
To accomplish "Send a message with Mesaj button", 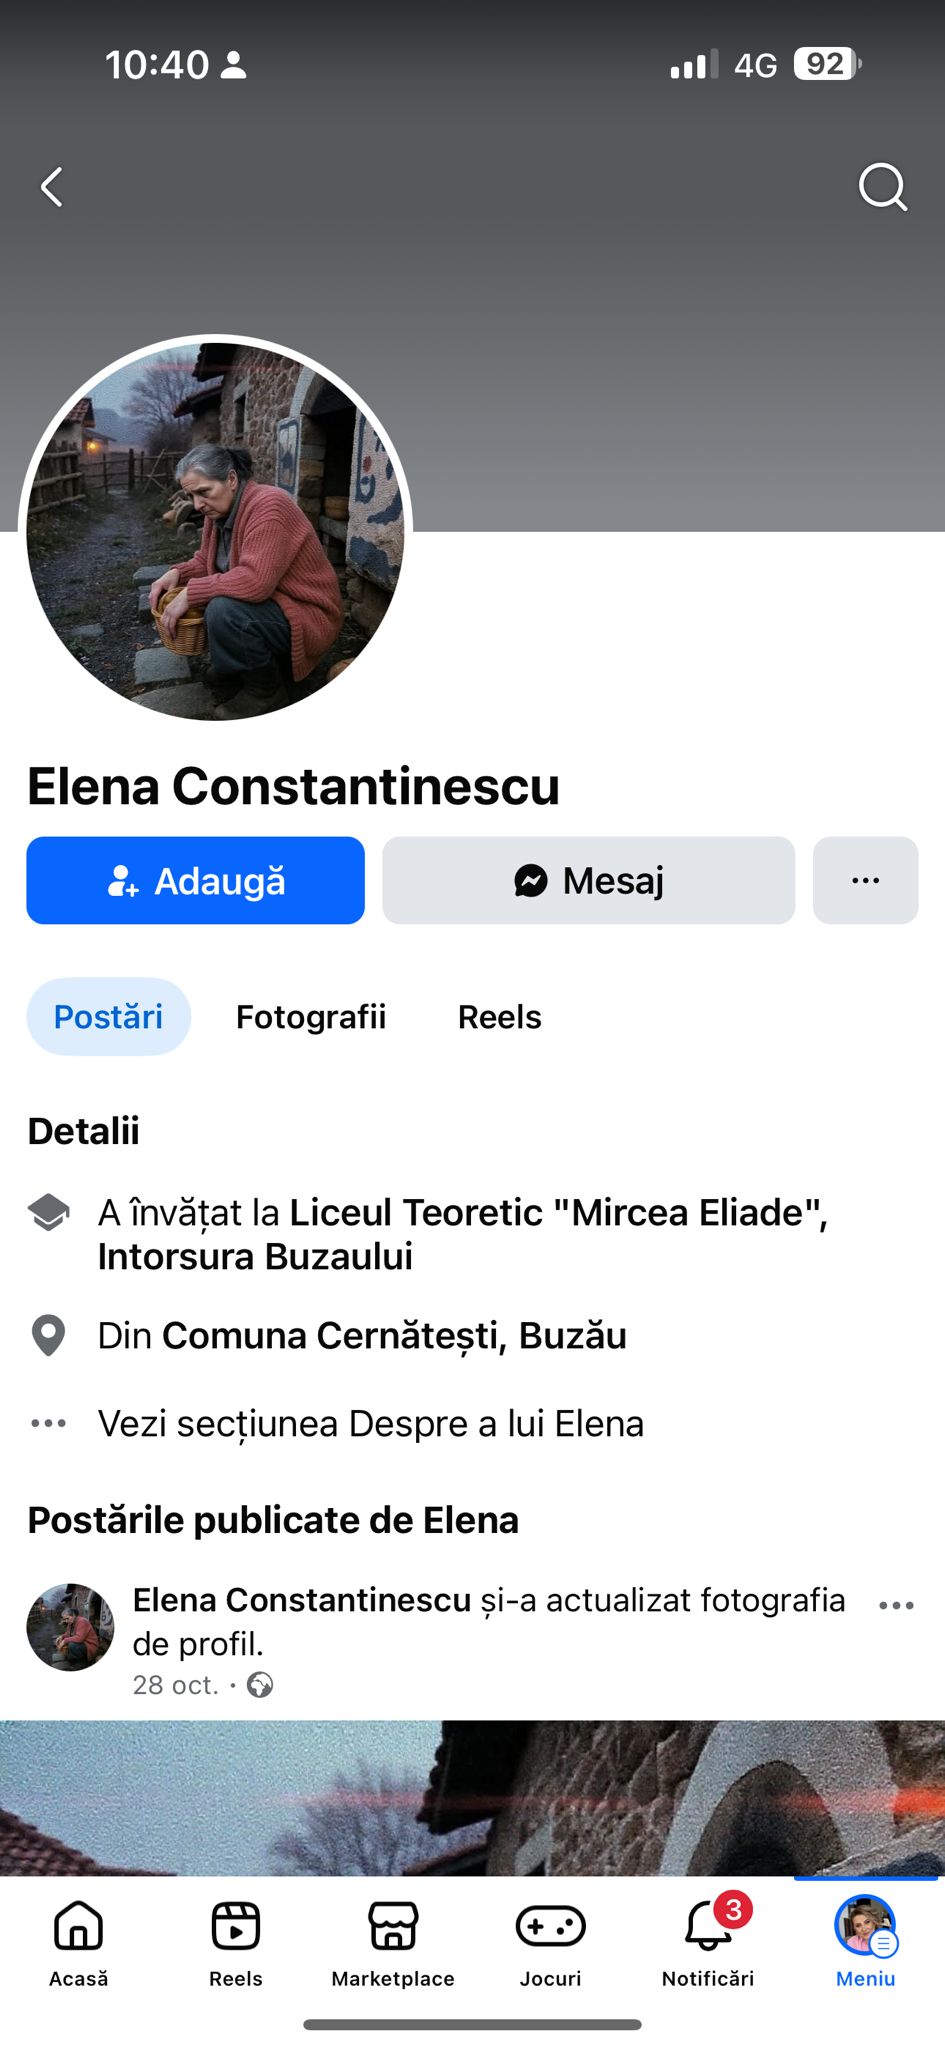I will coord(588,880).
